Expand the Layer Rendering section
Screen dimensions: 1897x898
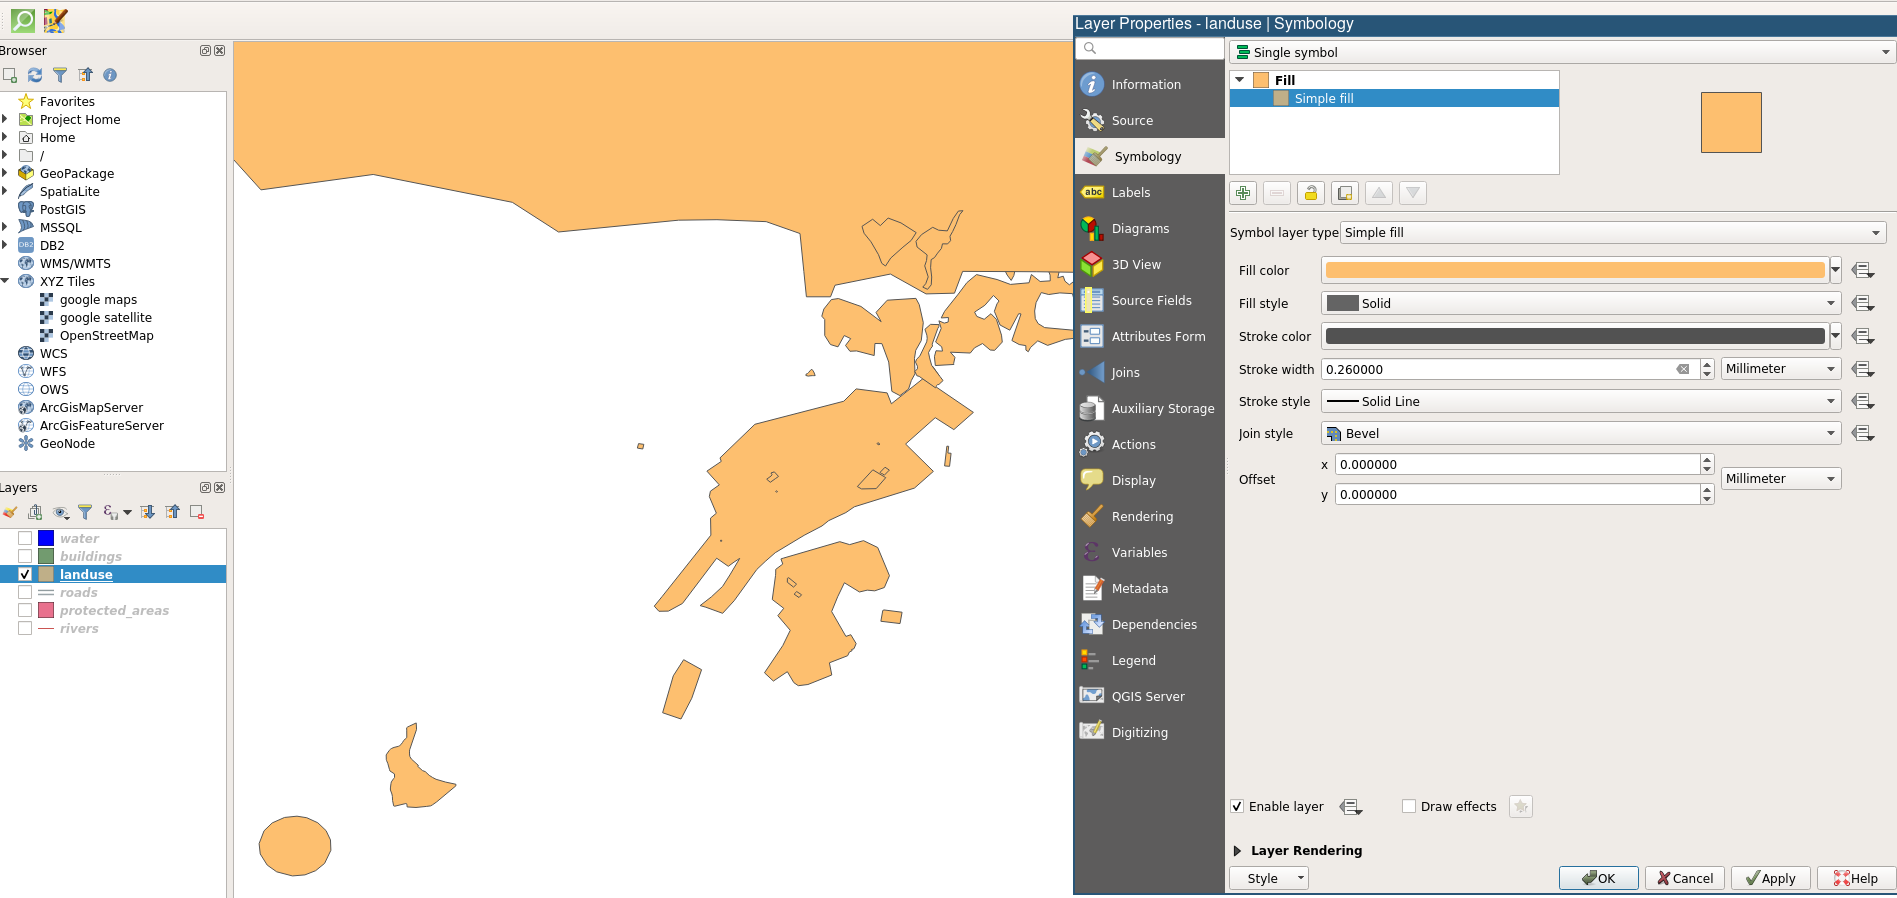click(1237, 851)
